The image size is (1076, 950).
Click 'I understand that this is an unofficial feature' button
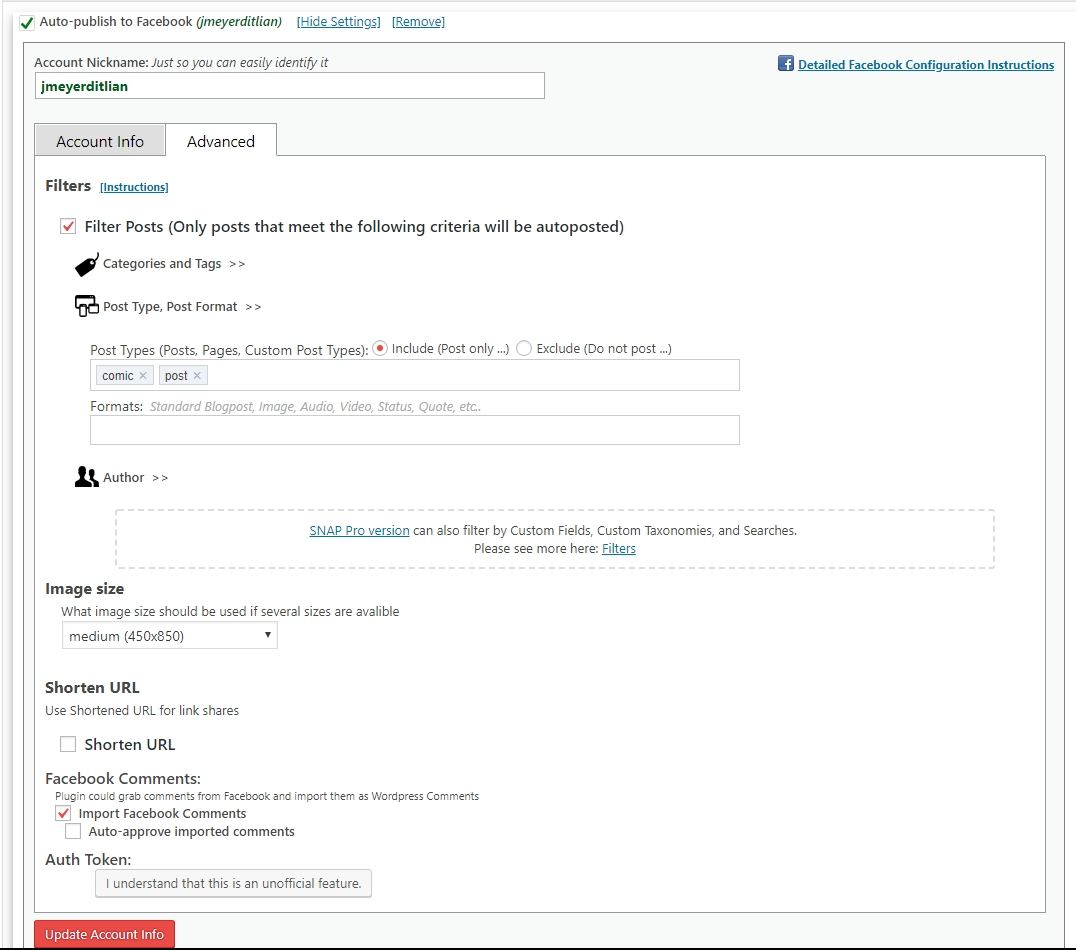[x=233, y=883]
